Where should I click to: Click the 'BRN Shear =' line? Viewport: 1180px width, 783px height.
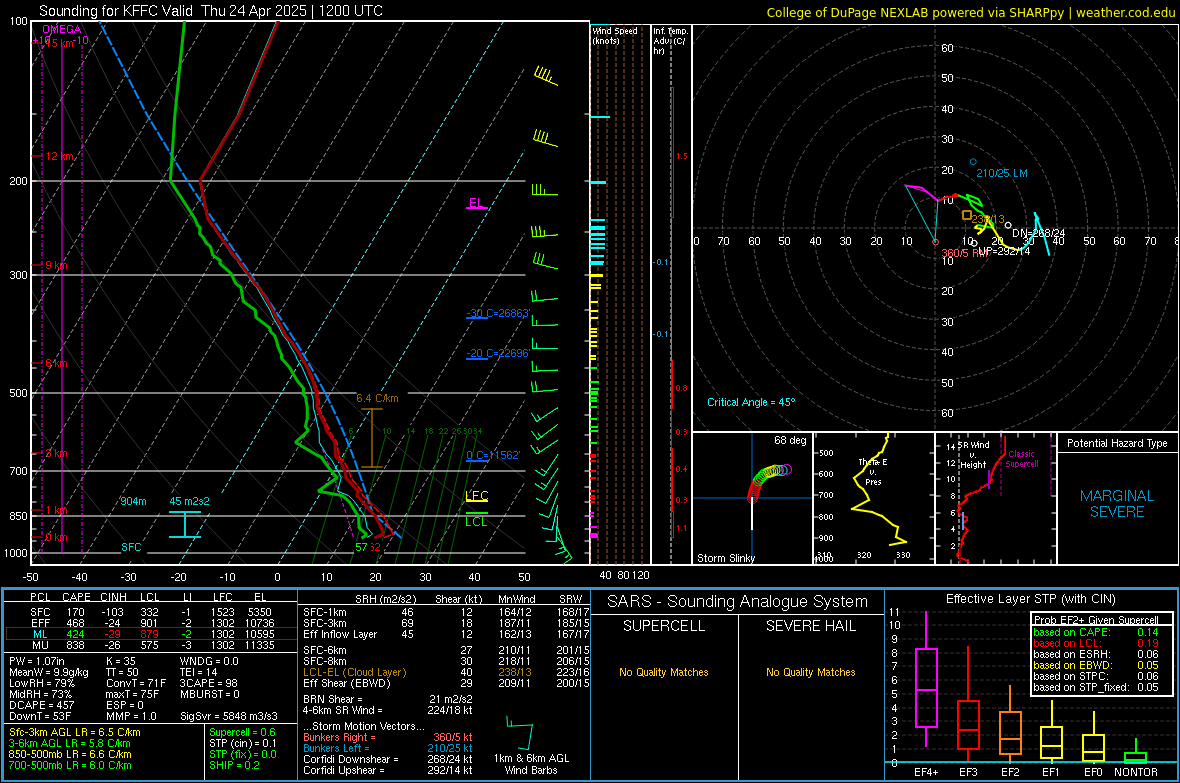point(388,699)
